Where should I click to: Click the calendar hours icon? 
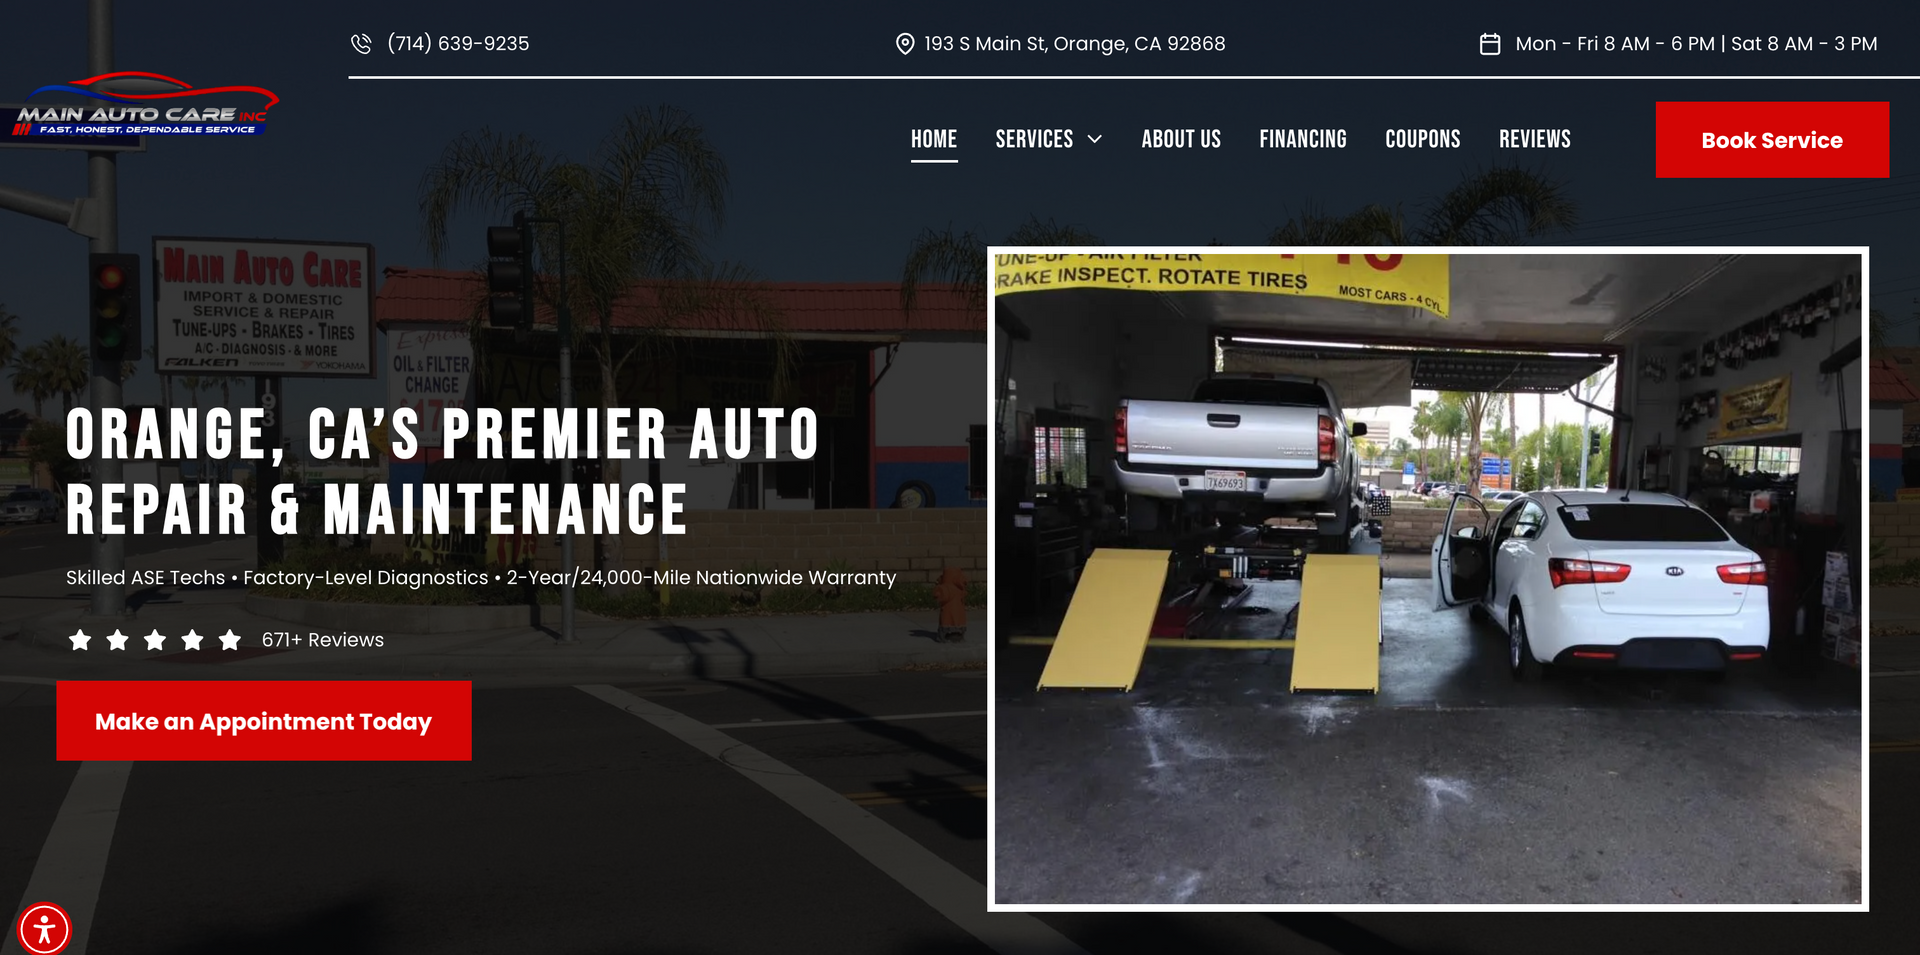click(1490, 44)
